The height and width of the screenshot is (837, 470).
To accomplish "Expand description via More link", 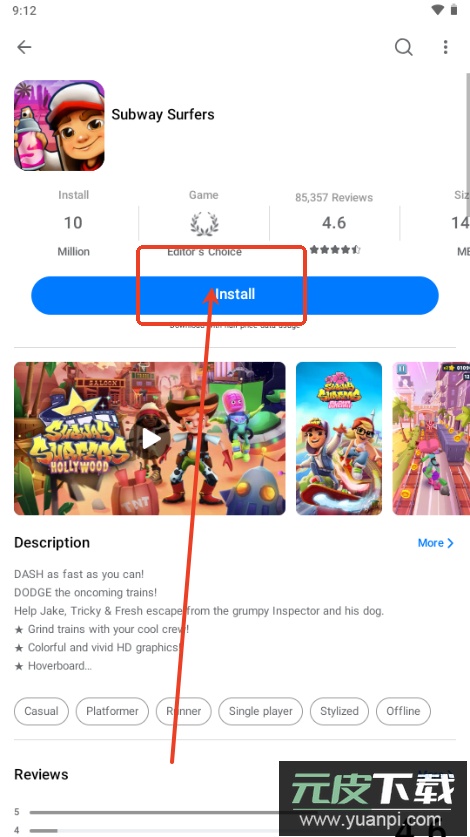I will click(430, 543).
